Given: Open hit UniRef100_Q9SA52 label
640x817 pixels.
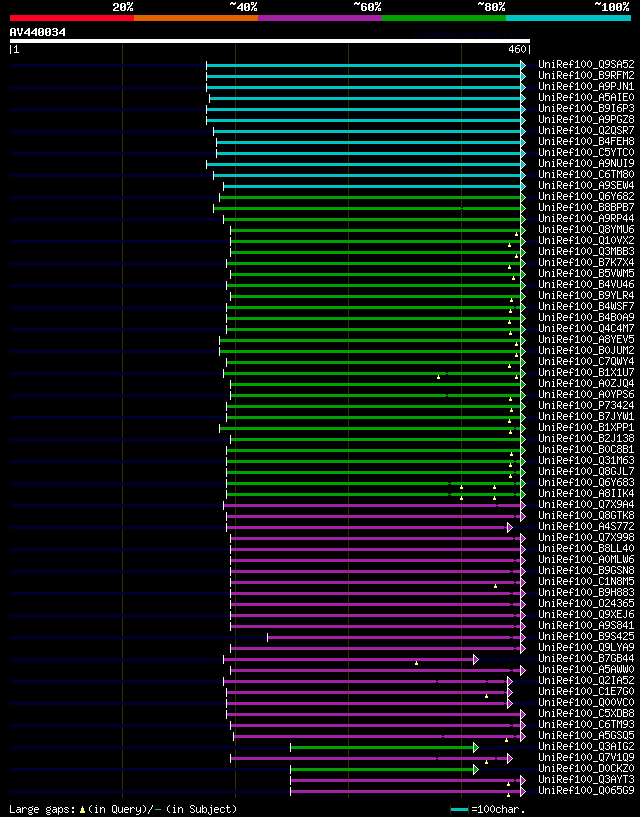Looking at the screenshot, I should click(586, 65).
